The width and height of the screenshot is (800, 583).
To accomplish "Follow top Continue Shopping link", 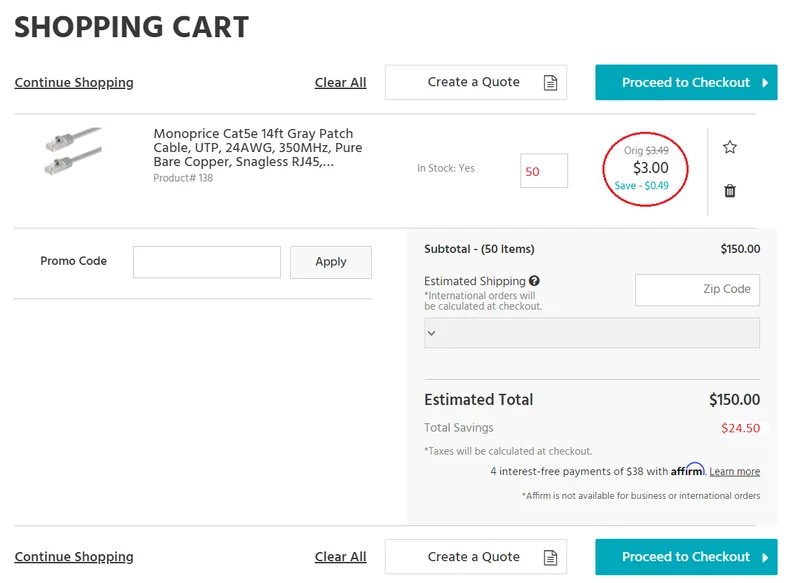I will coord(74,82).
